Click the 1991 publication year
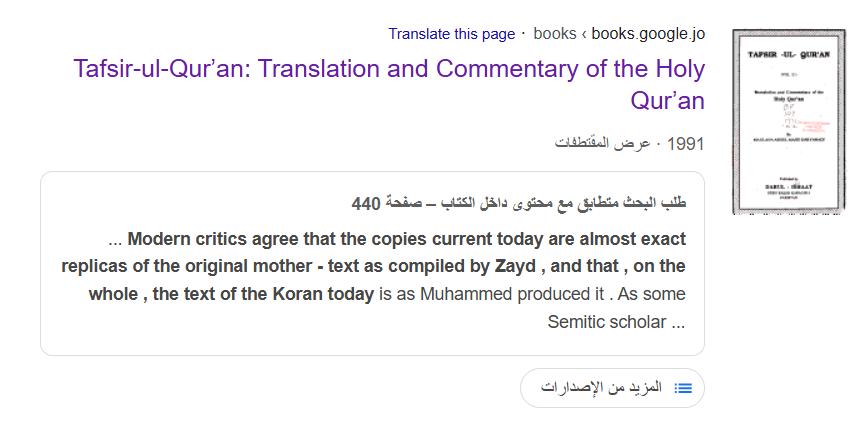The image size is (863, 448). (685, 144)
